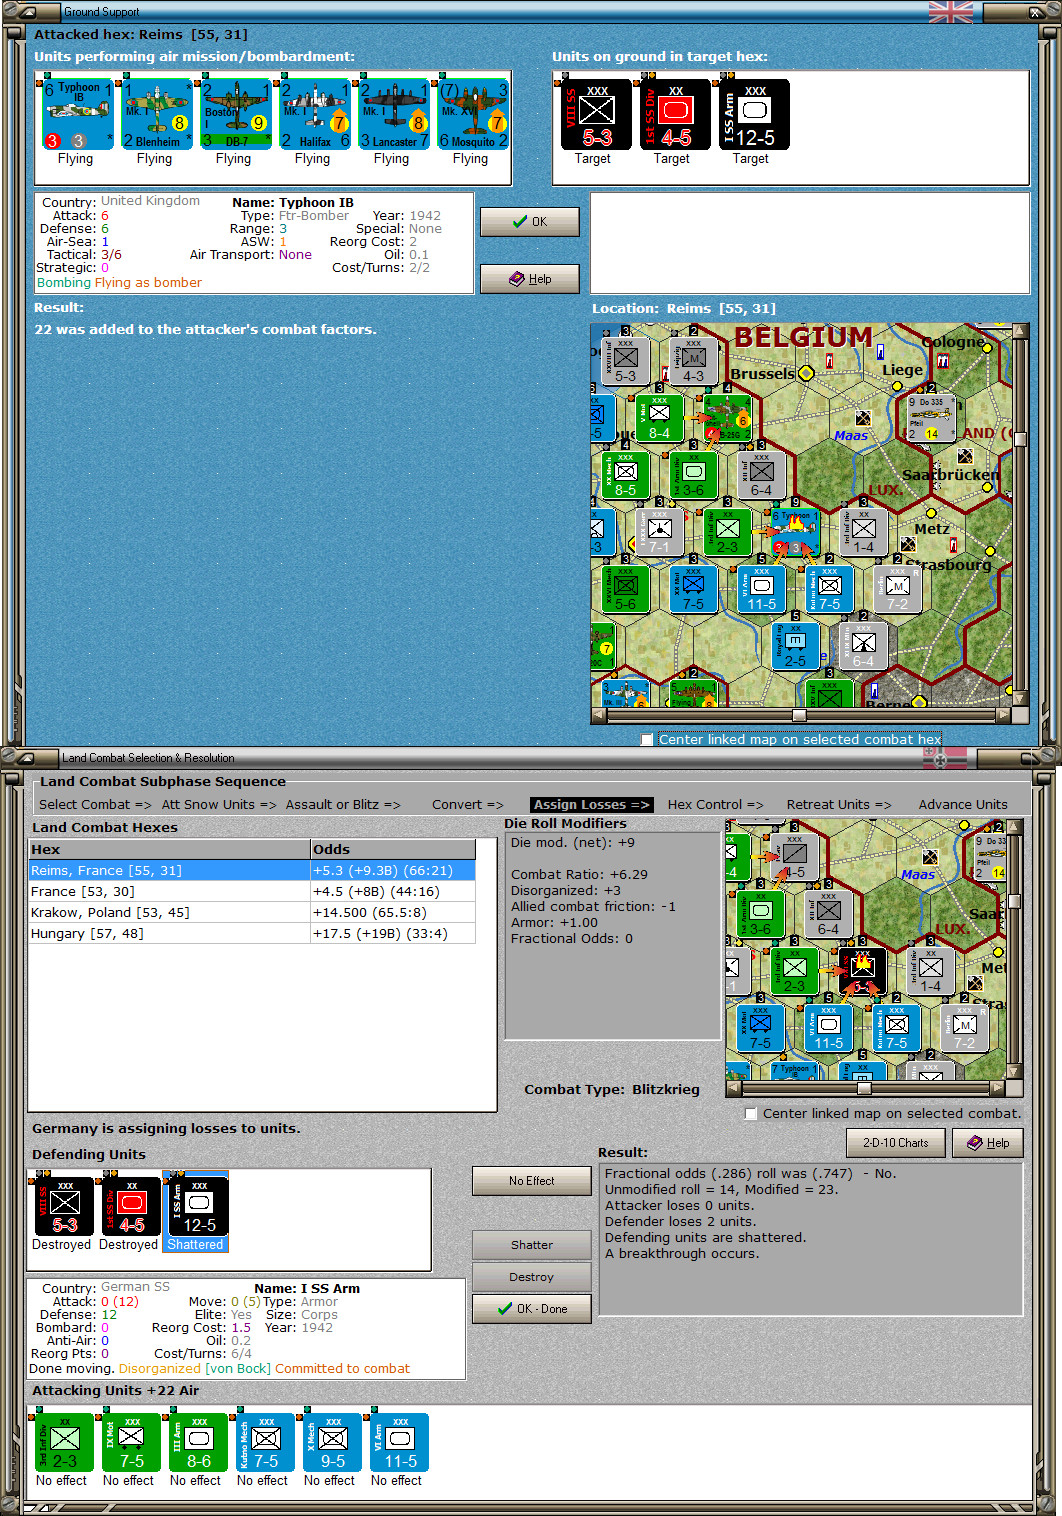Select Krakow, Poland combat hex row

click(x=252, y=912)
